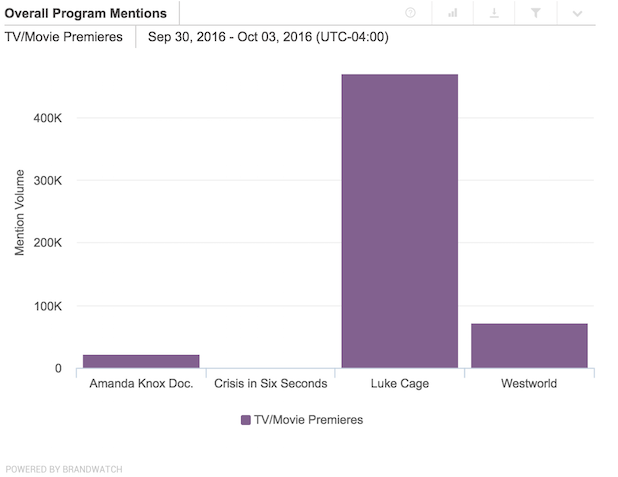Expand the chevron menu in header

point(578,13)
